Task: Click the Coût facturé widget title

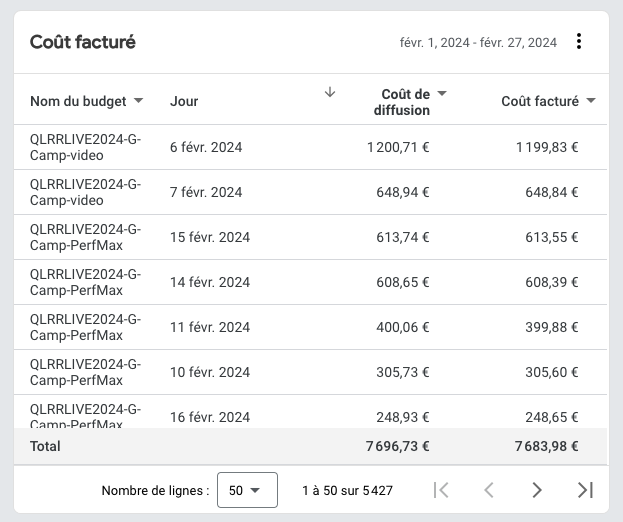Action: pyautogui.click(x=83, y=42)
